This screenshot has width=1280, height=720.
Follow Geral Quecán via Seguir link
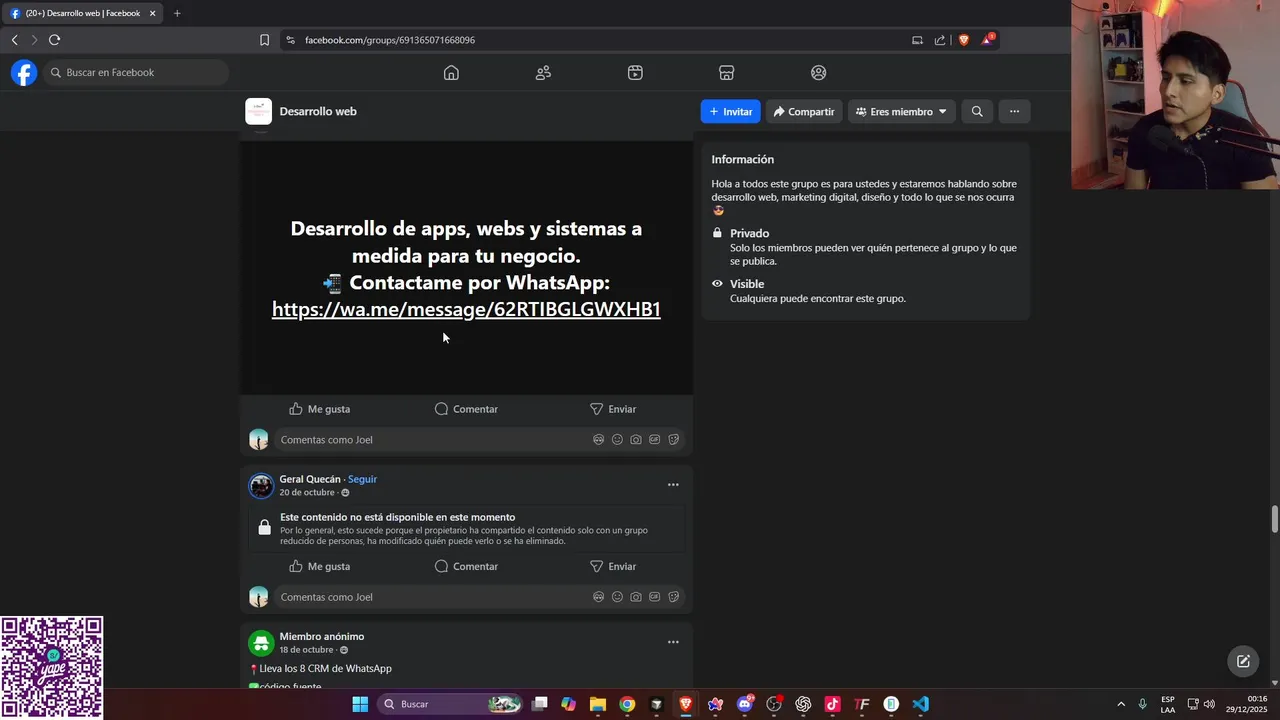point(362,479)
